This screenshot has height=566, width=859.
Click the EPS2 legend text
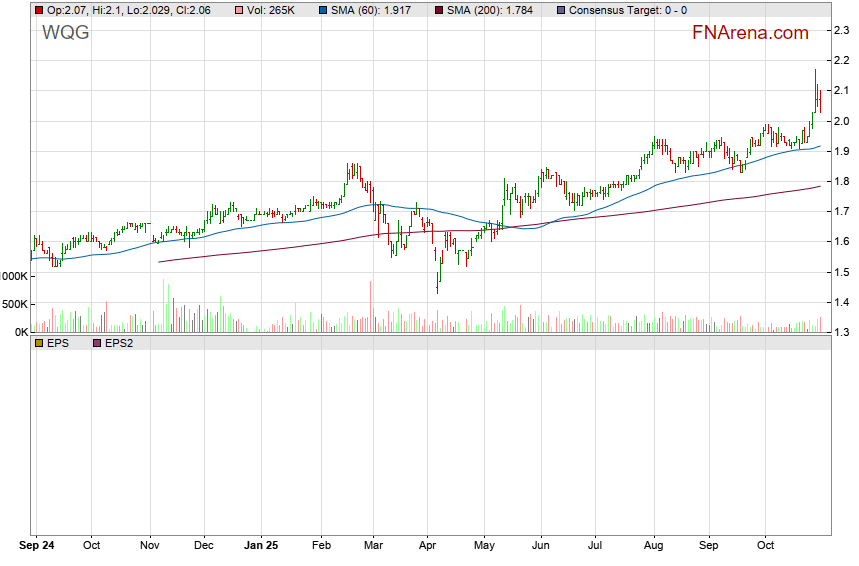[120, 343]
